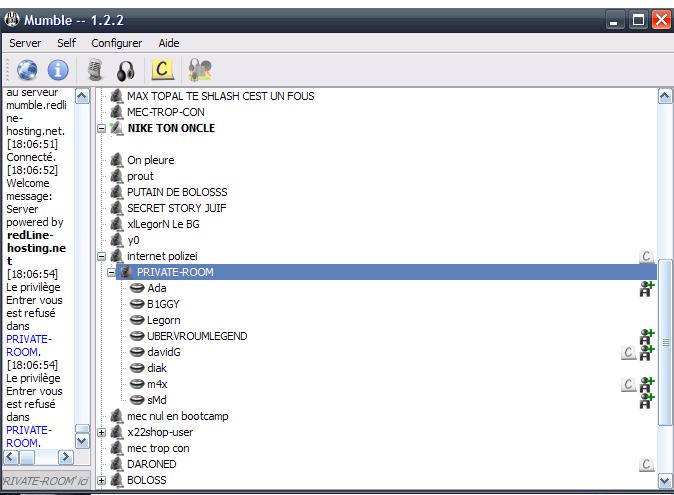Mute yourself using the microphone button
Screen dimensions: 674x495
tap(96, 70)
